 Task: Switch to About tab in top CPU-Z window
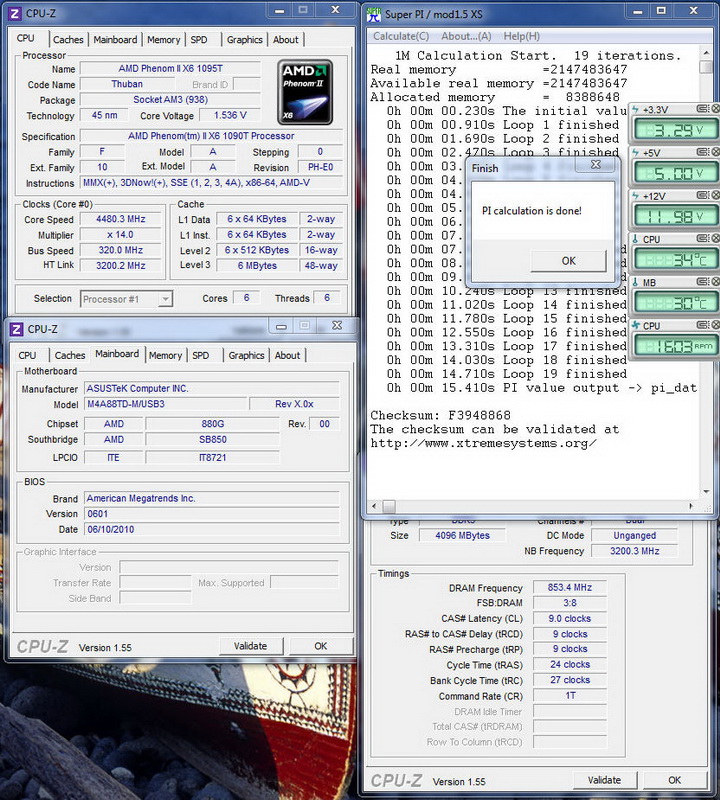tap(285, 40)
